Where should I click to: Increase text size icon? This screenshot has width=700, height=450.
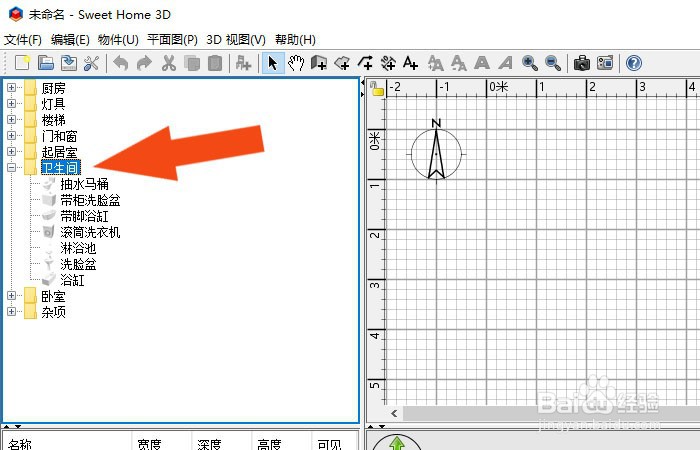(435, 63)
